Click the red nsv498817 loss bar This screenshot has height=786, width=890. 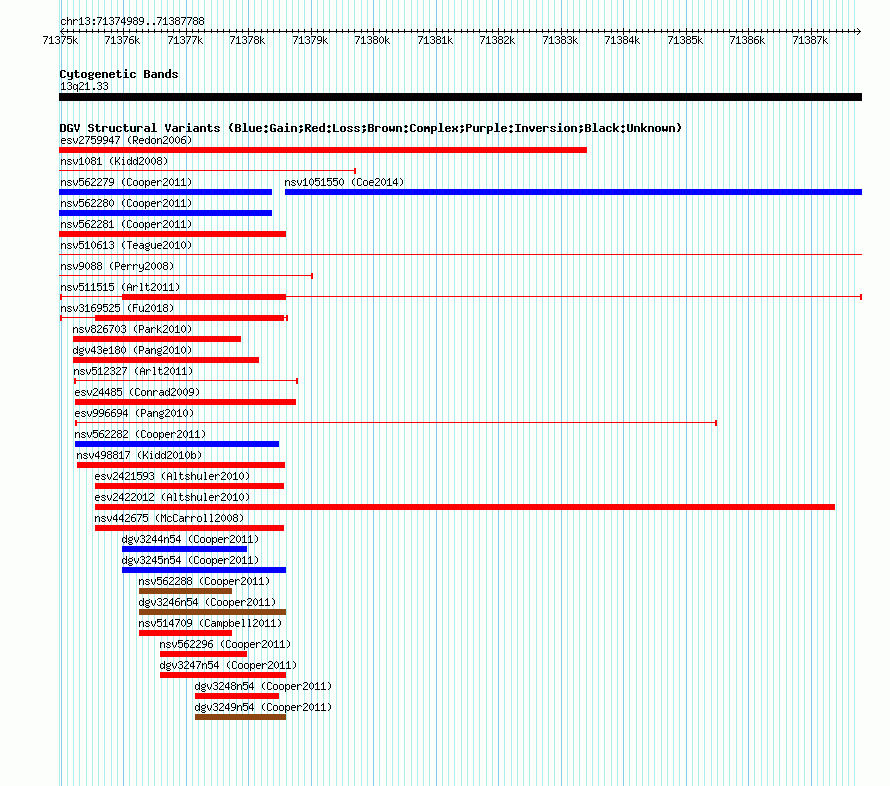click(180, 465)
